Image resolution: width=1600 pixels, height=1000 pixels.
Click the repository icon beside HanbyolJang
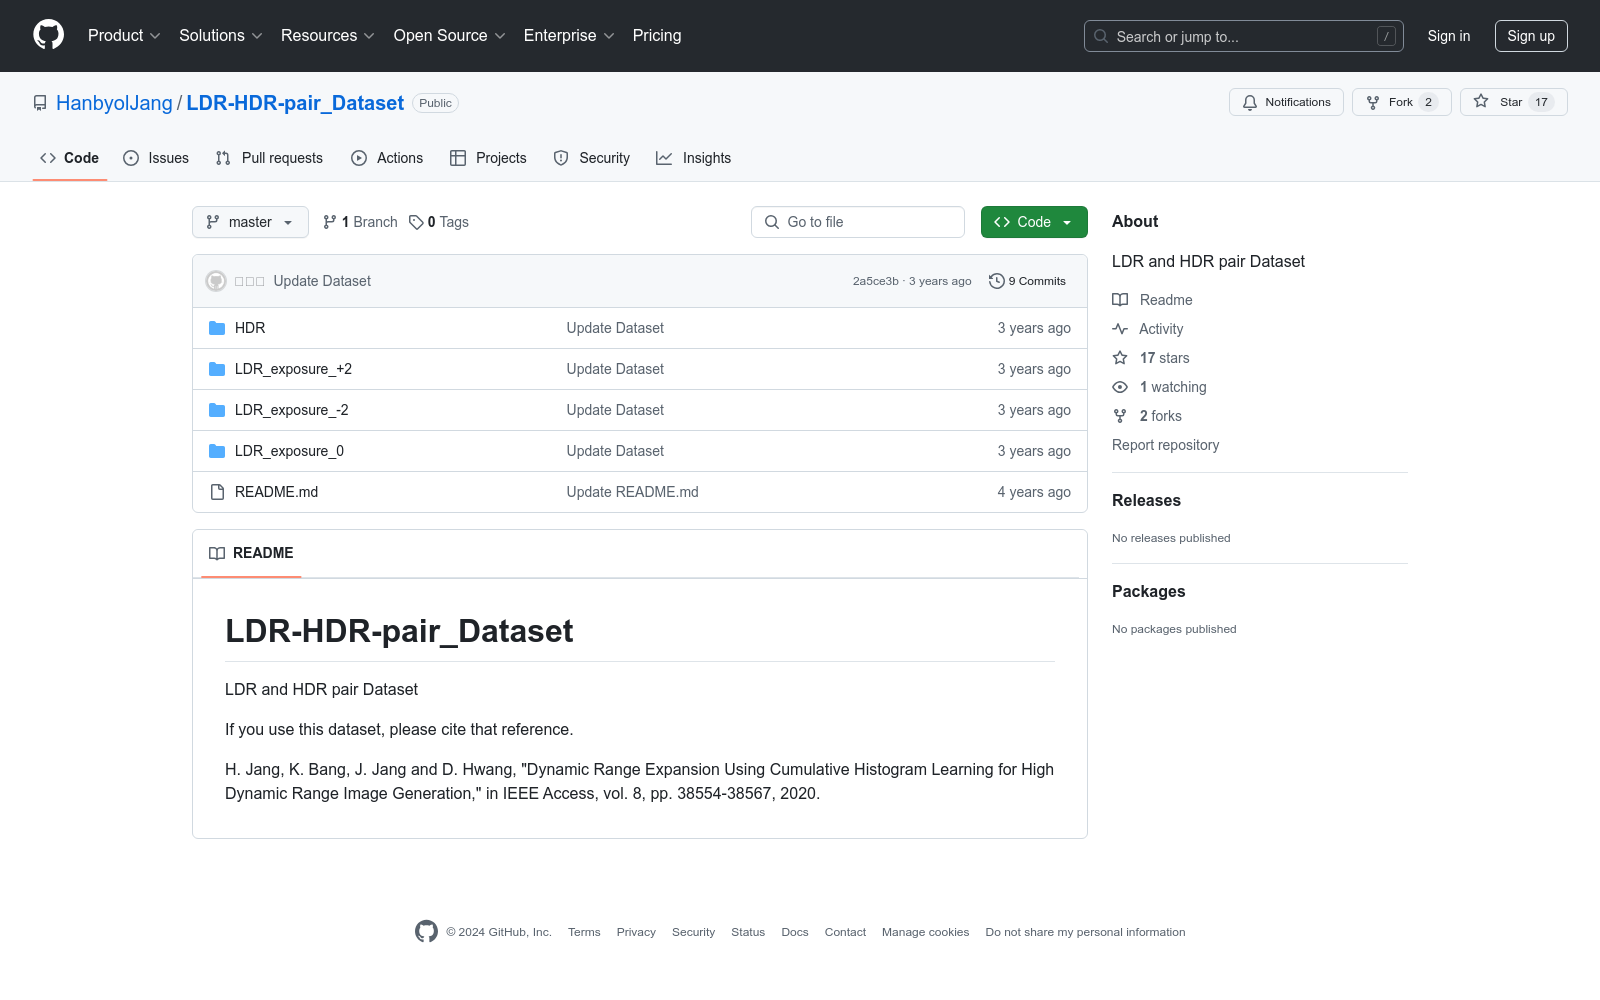click(40, 103)
